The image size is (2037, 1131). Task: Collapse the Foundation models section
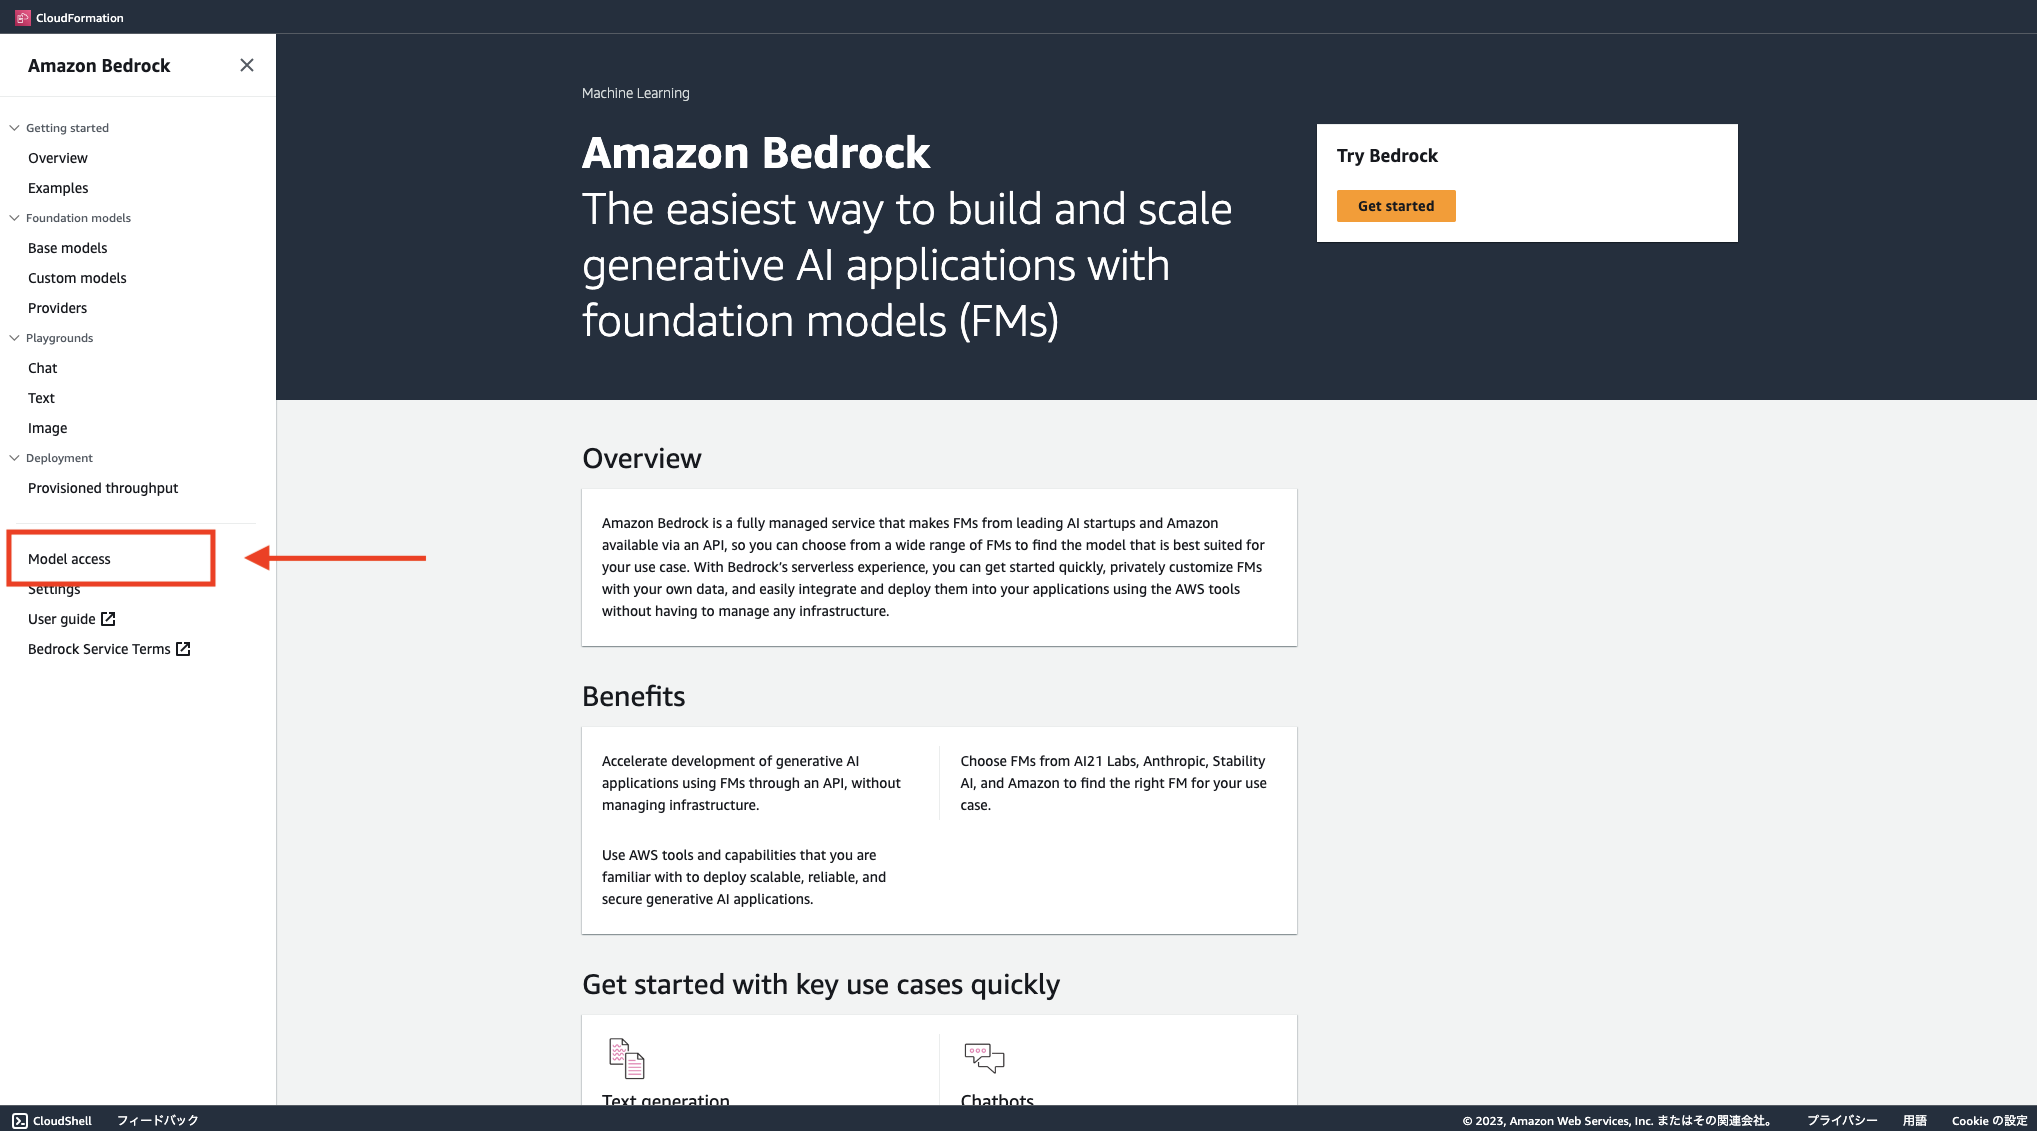[13, 217]
